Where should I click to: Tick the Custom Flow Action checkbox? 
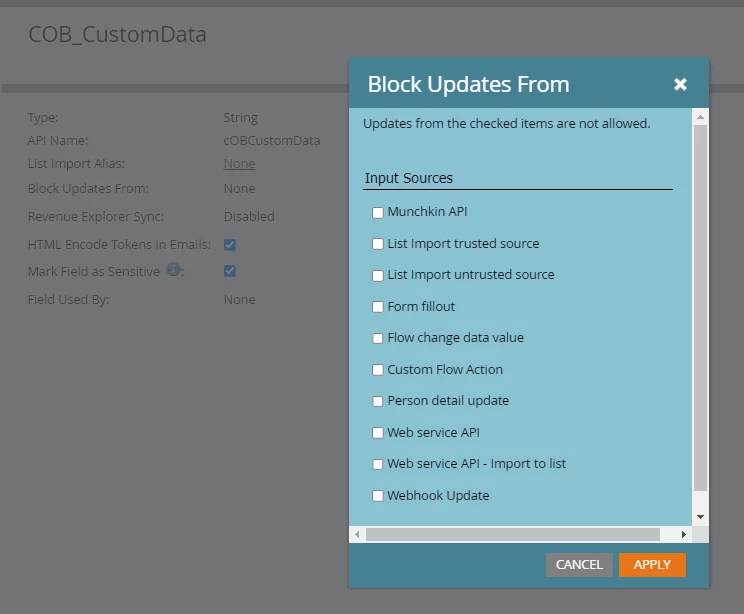click(x=378, y=370)
